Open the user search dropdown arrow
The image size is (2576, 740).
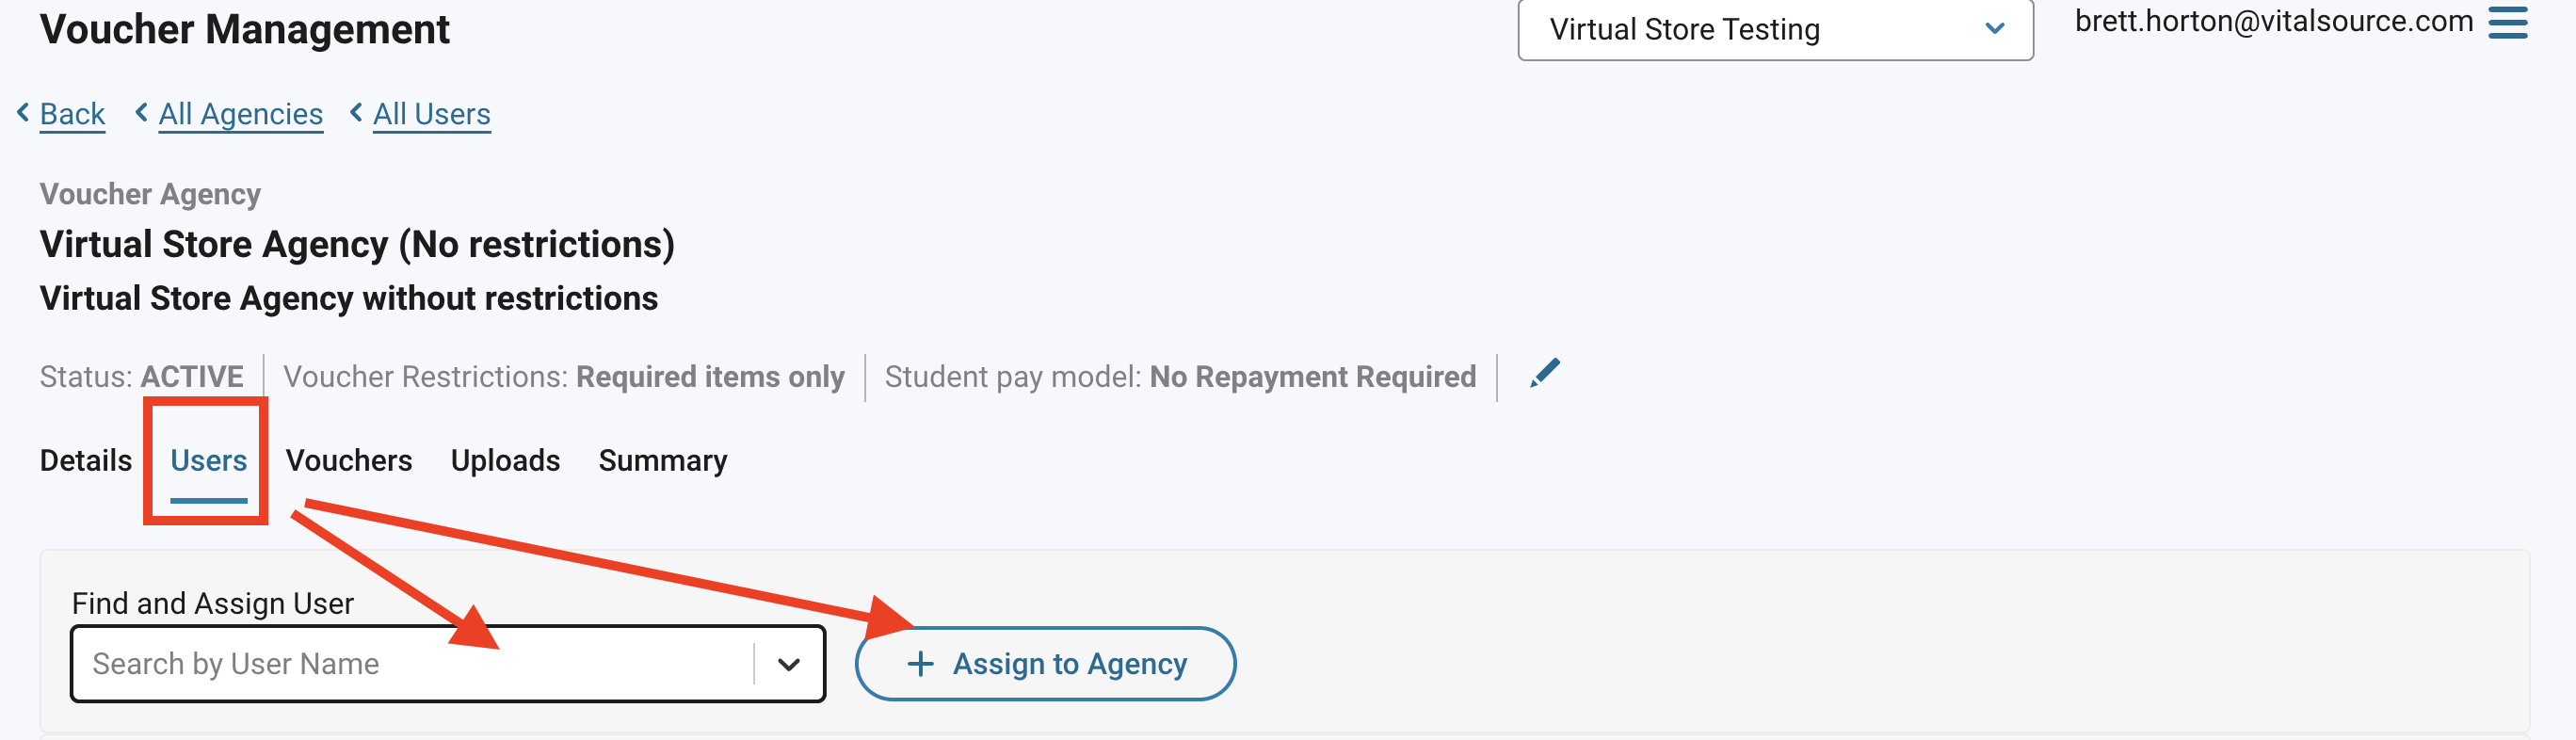pyautogui.click(x=788, y=664)
